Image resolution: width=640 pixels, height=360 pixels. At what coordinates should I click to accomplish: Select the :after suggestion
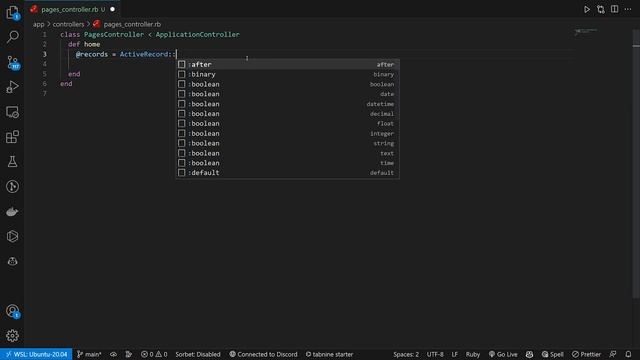(x=287, y=64)
